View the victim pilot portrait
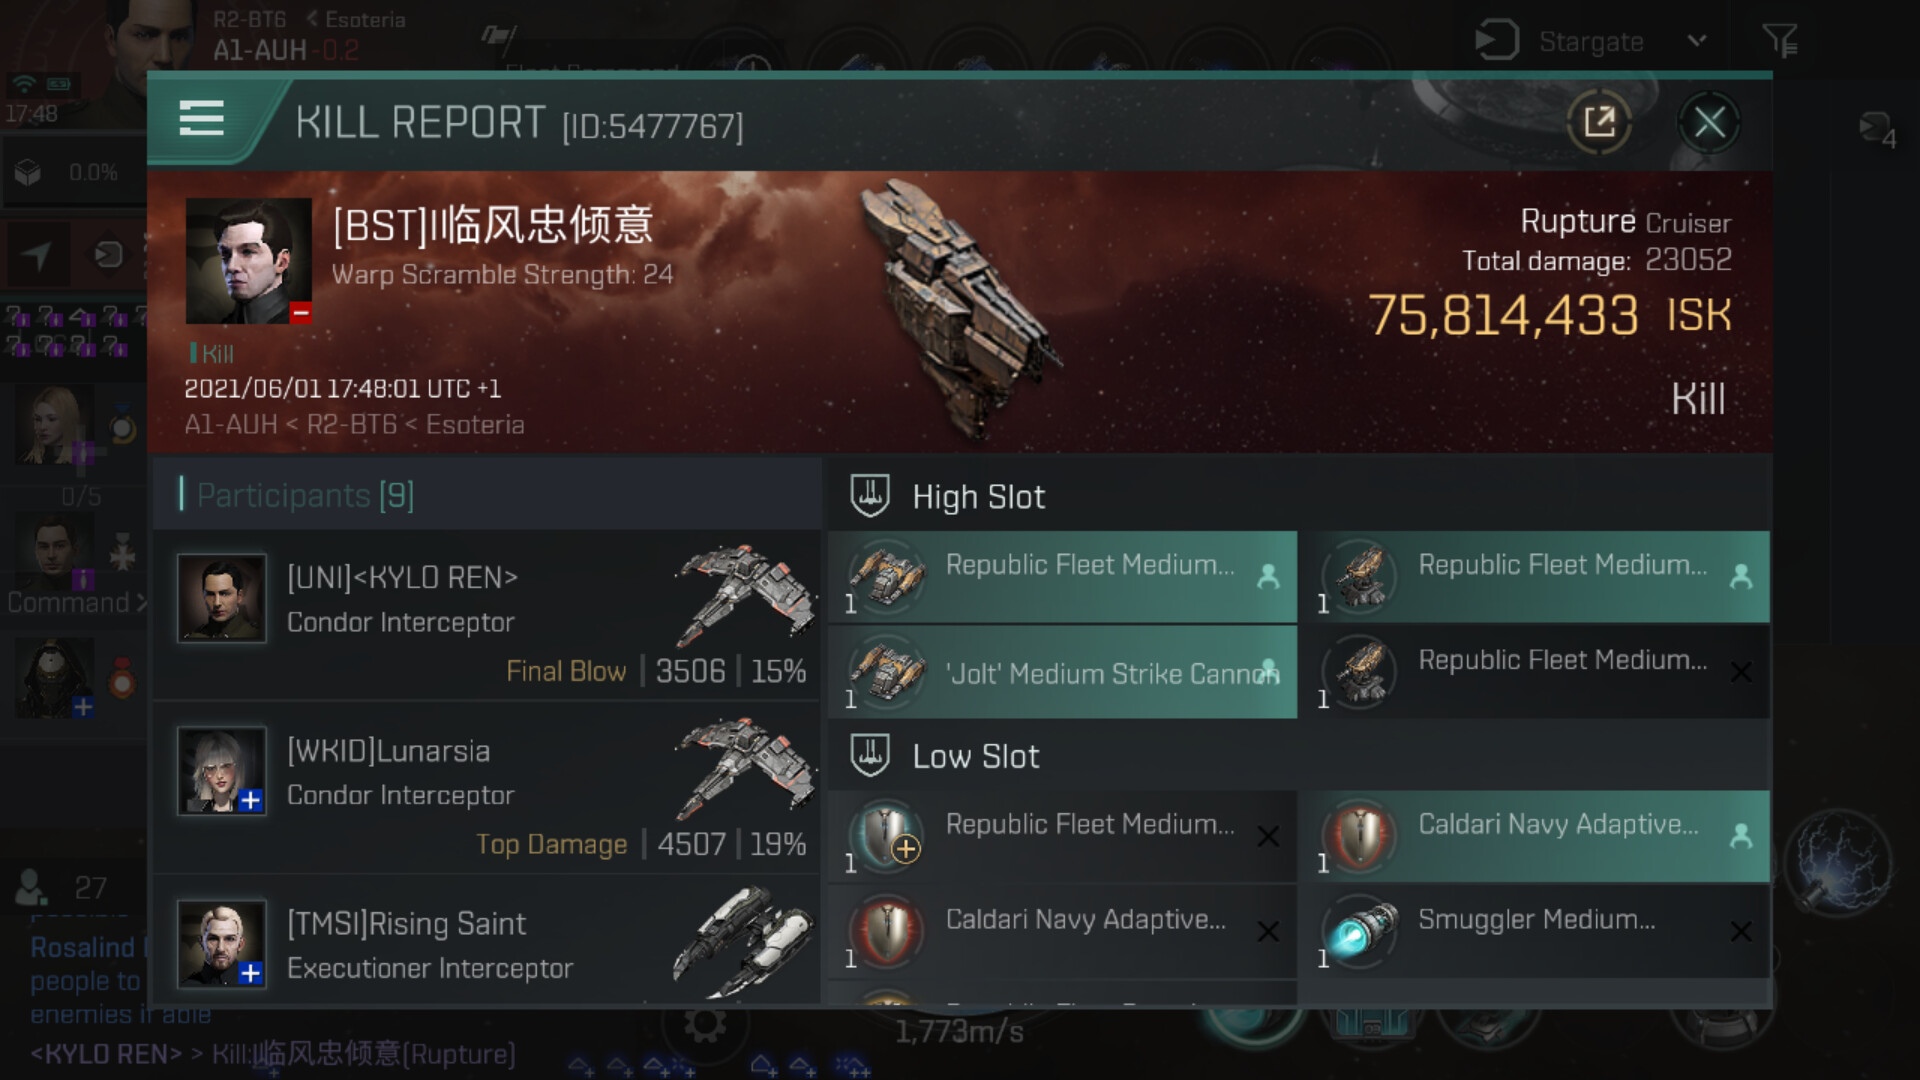Viewport: 1920px width, 1080px height. pyautogui.click(x=248, y=261)
